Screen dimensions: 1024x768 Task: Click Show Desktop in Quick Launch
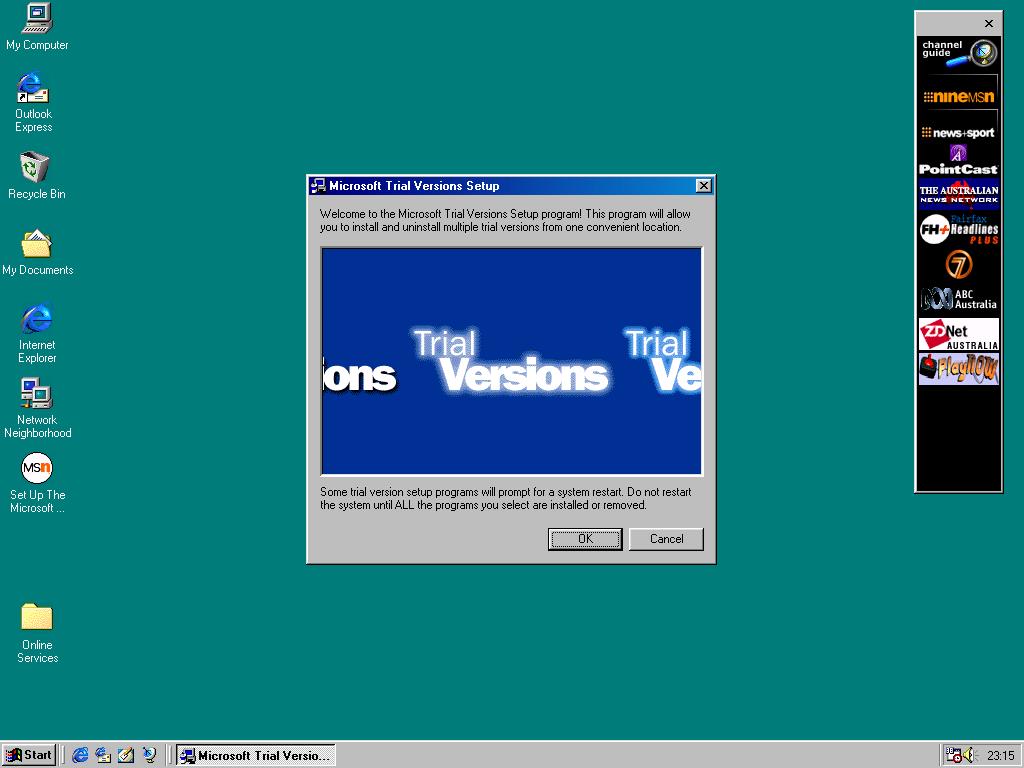point(126,755)
